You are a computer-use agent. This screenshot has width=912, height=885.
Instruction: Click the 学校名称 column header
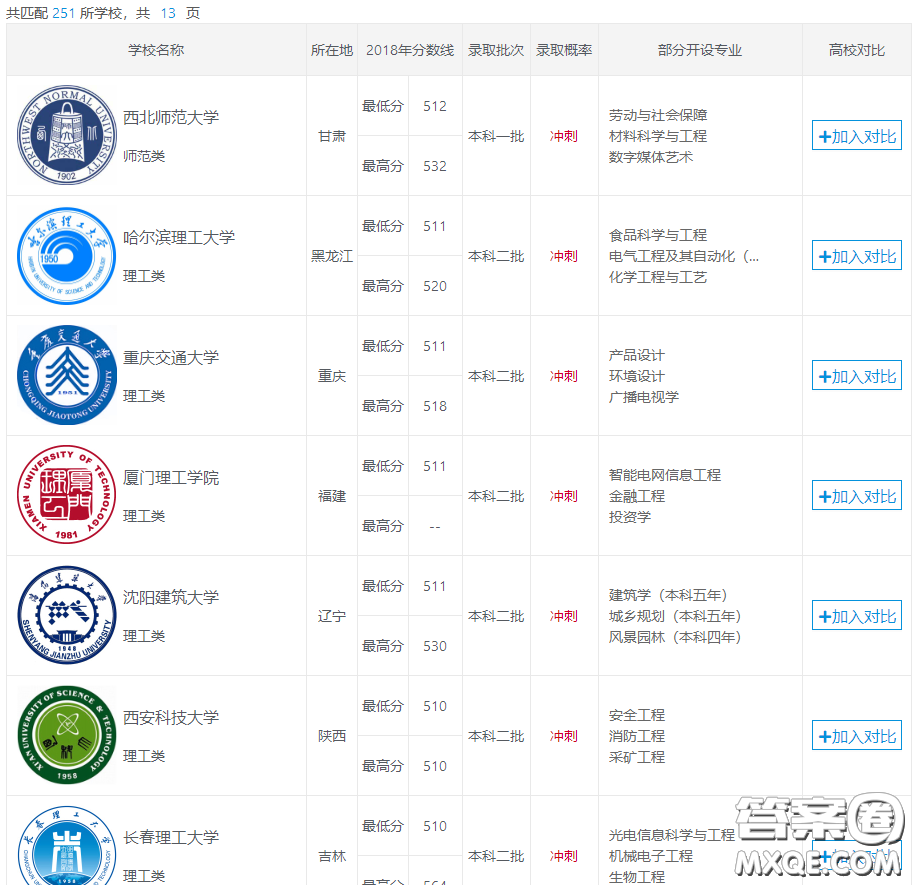click(x=156, y=50)
